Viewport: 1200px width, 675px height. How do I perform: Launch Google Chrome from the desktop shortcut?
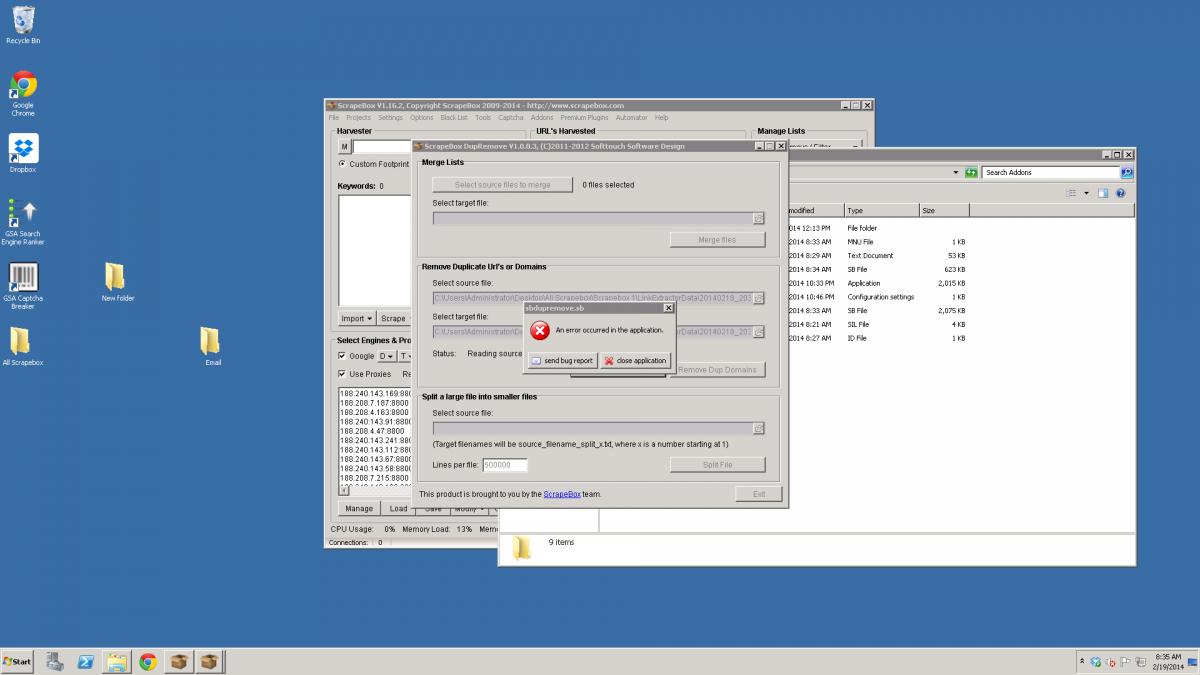pyautogui.click(x=23, y=94)
